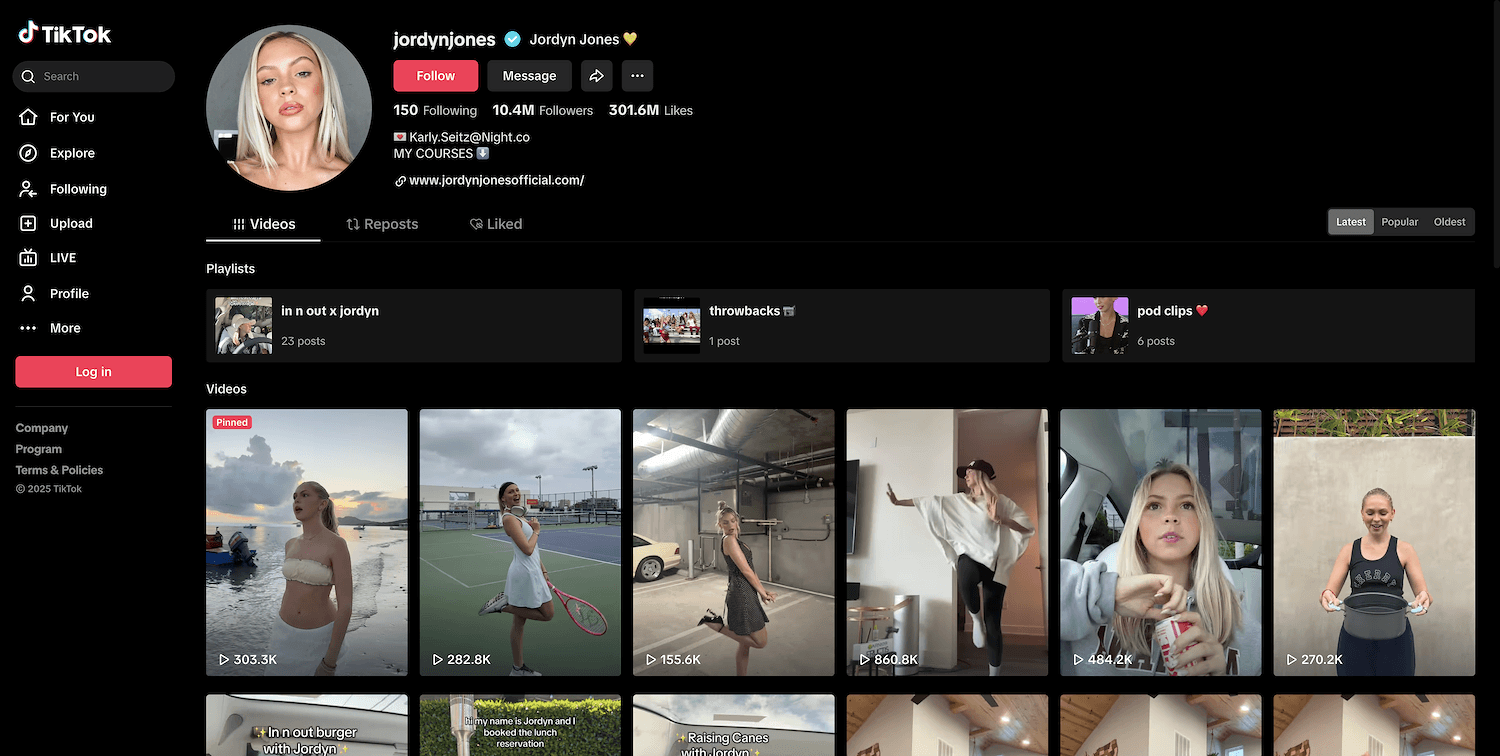Click the share arrow icon

click(596, 76)
